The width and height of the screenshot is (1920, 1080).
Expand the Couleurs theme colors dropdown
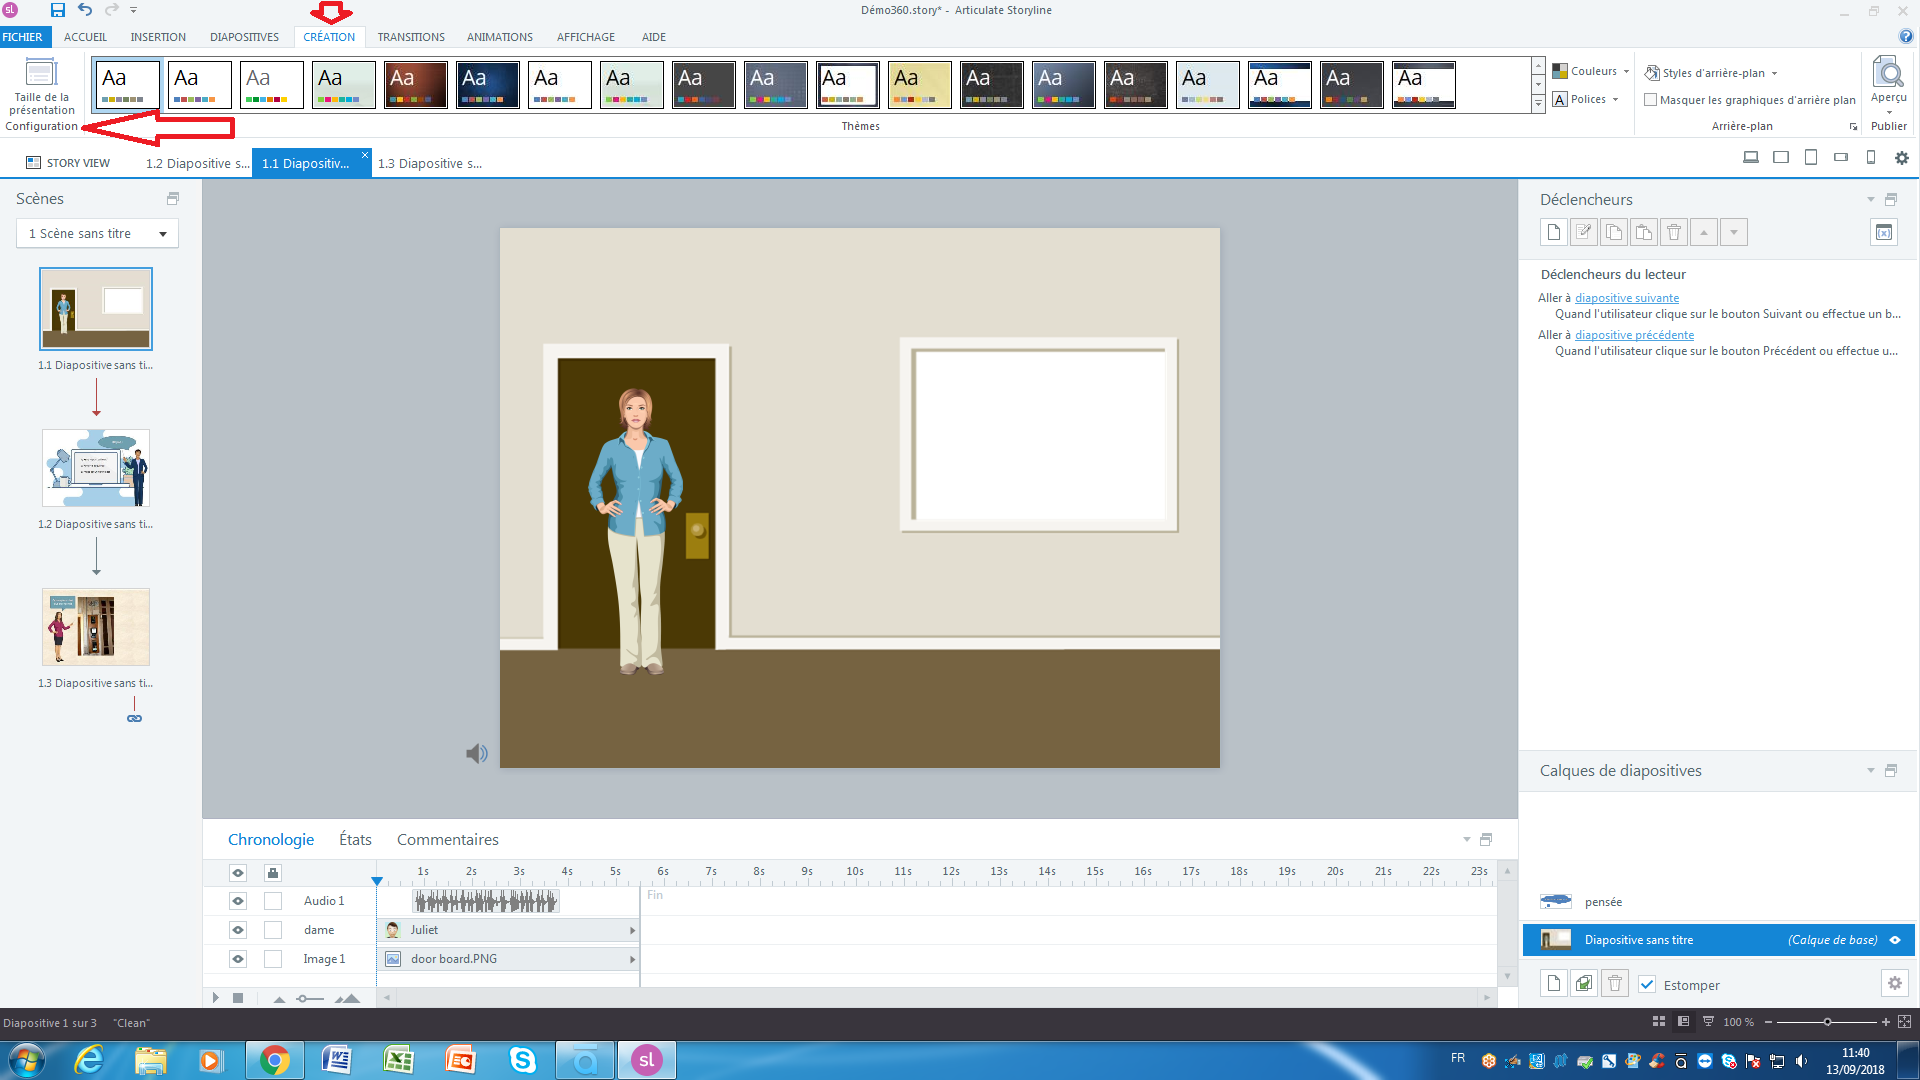(1593, 72)
